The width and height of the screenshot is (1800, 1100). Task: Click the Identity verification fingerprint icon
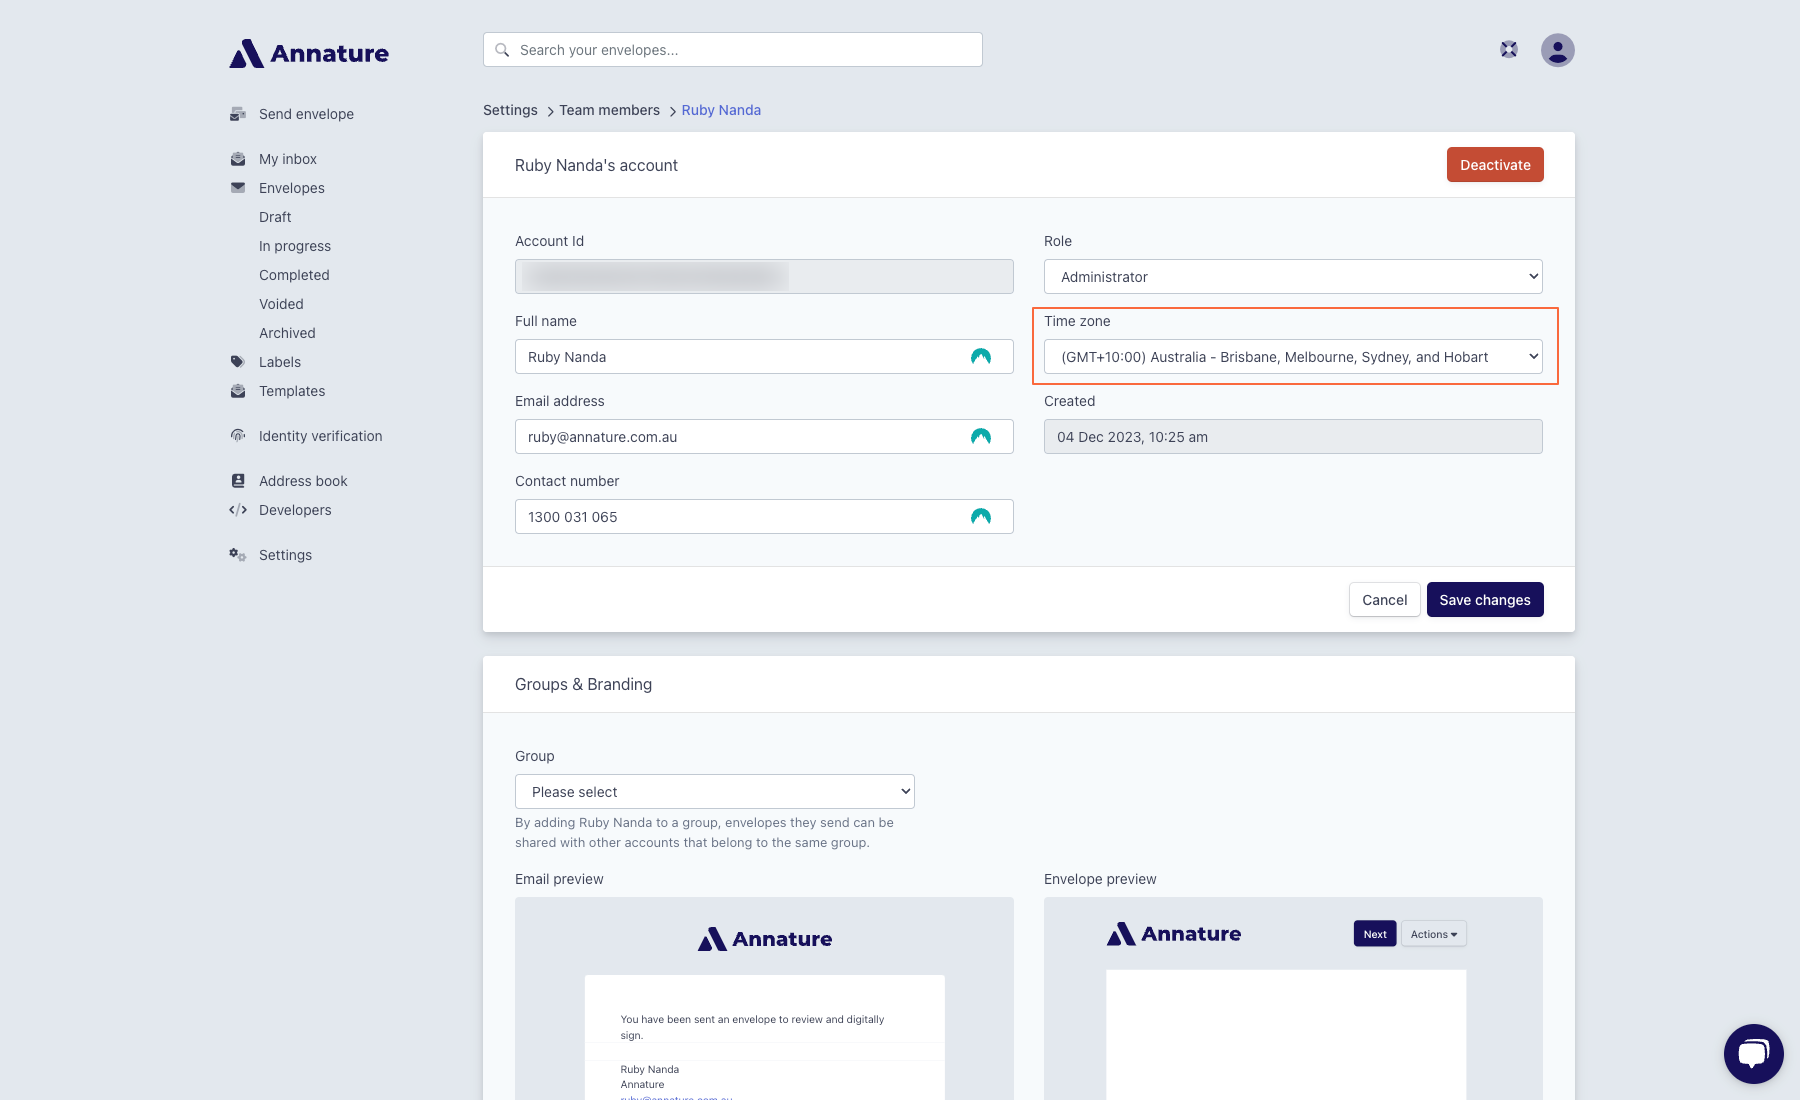(x=238, y=436)
